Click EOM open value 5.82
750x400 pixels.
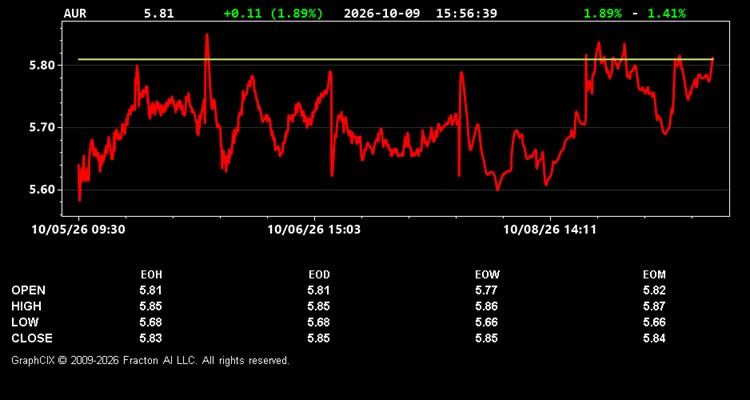pos(654,290)
